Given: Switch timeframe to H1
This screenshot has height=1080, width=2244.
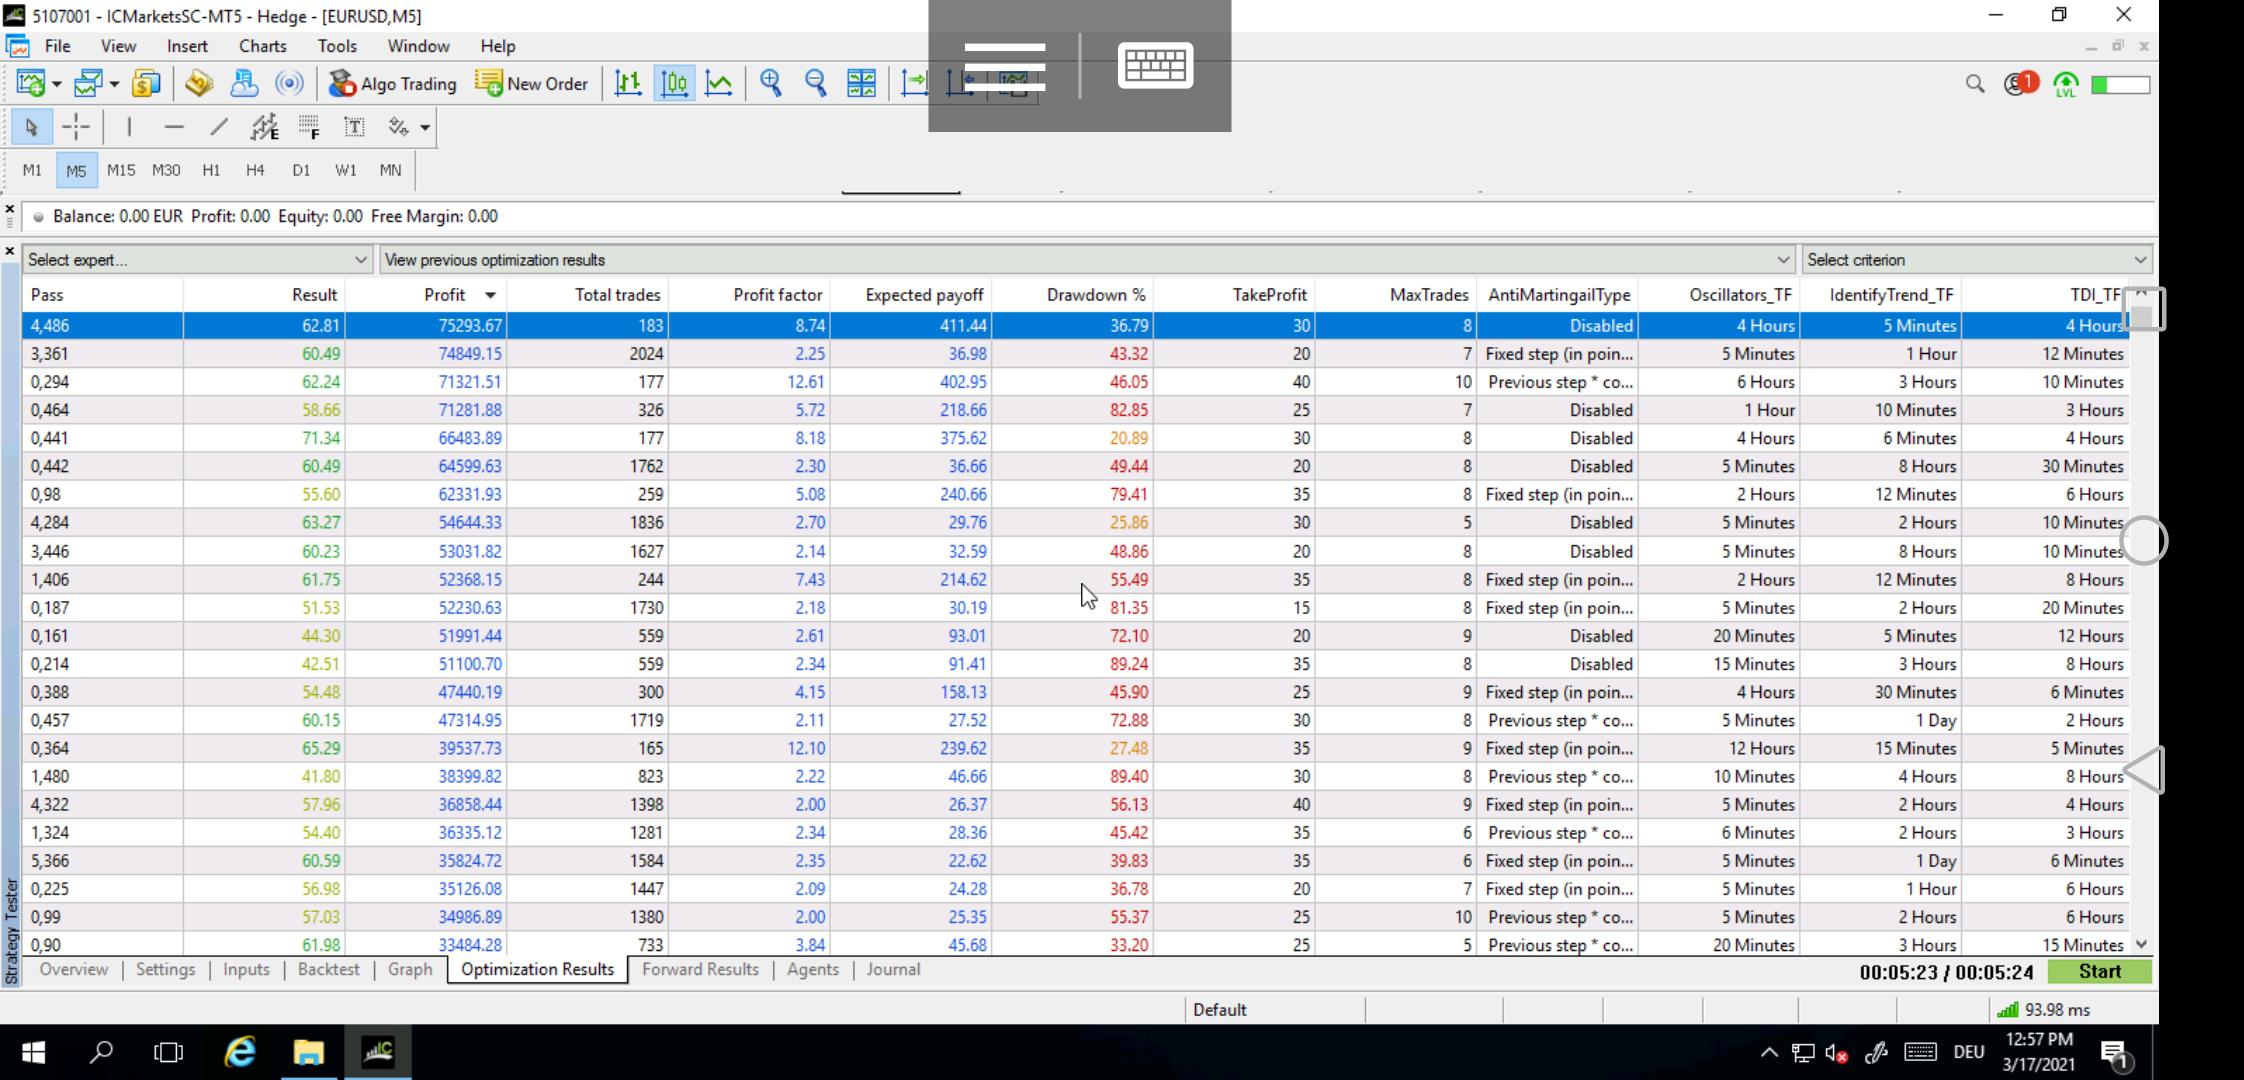Looking at the screenshot, I should 211,170.
